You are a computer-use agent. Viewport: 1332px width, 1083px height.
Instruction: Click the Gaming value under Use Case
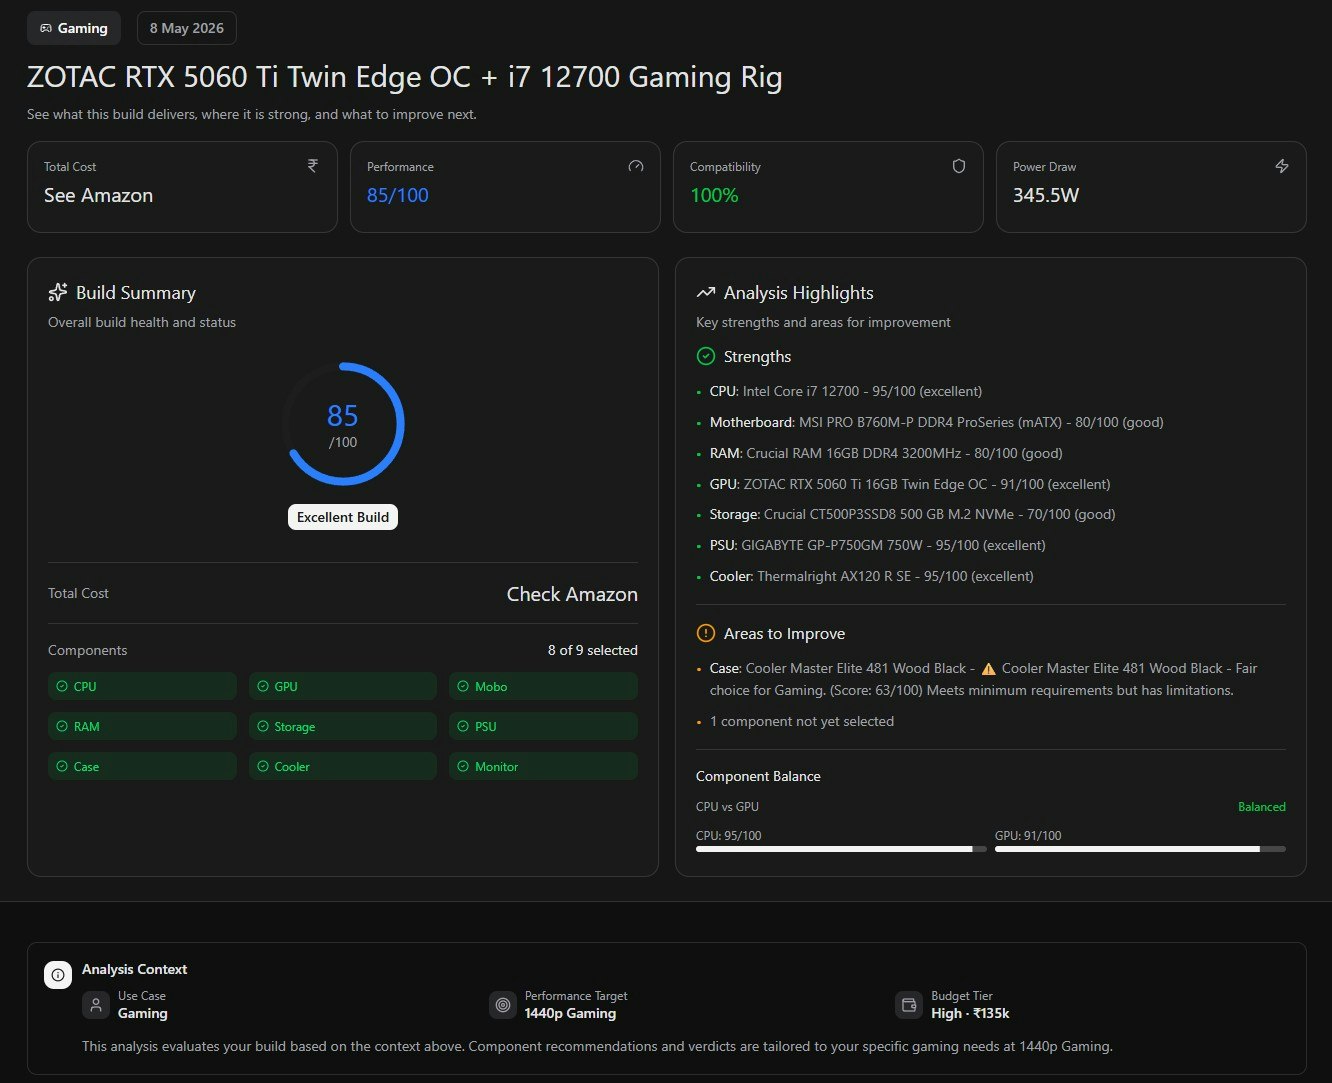[x=143, y=1013]
